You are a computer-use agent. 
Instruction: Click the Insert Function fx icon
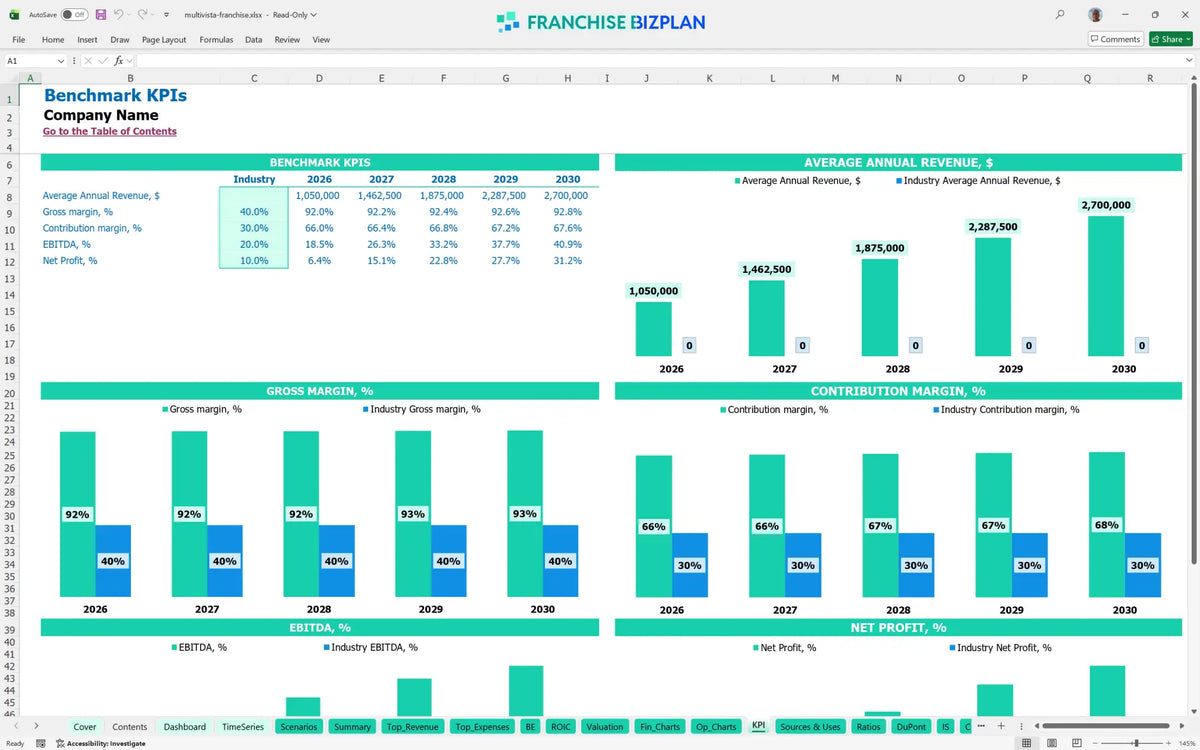[x=118, y=61]
